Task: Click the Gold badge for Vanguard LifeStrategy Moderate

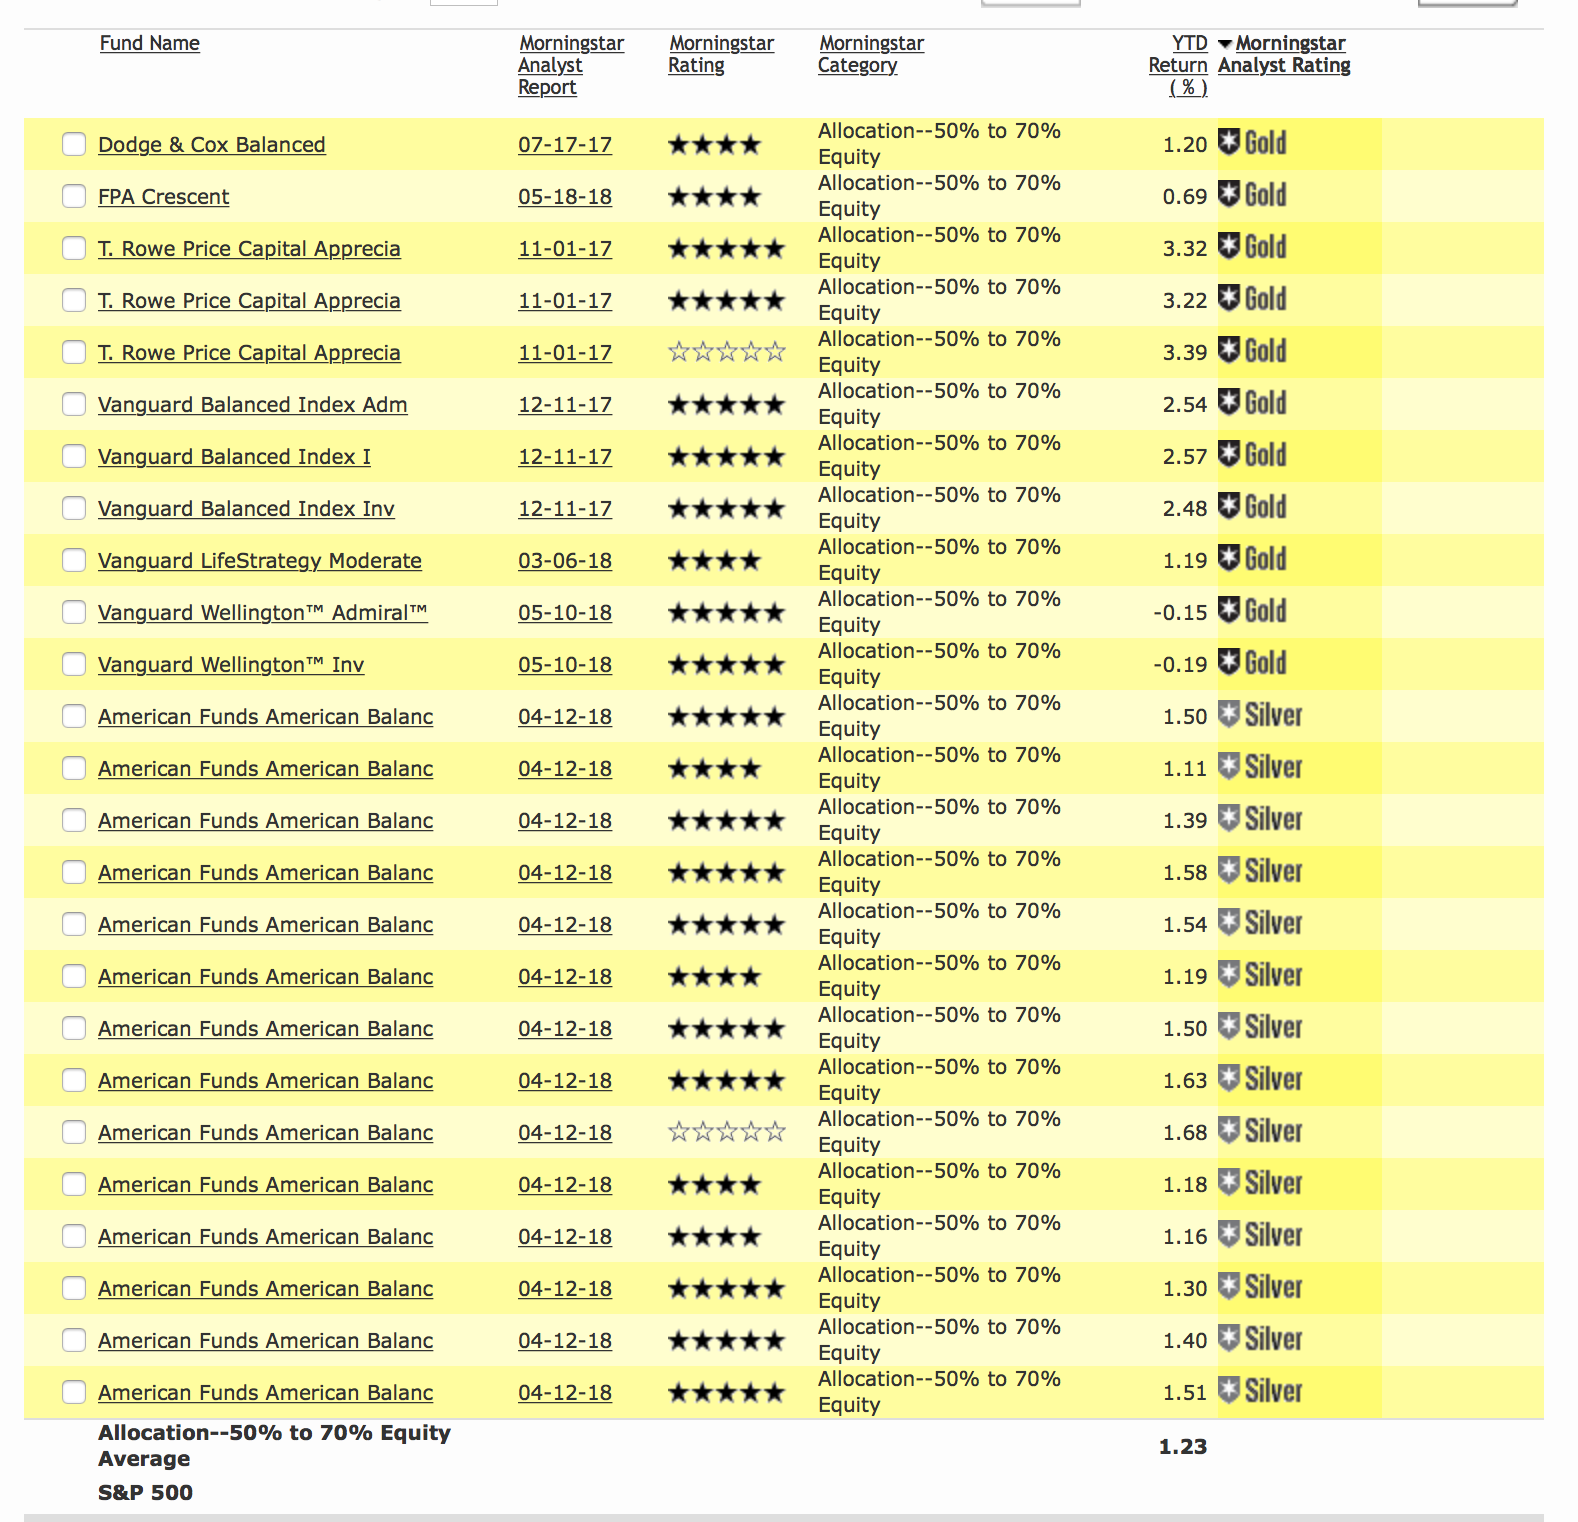Action: (x=1252, y=559)
